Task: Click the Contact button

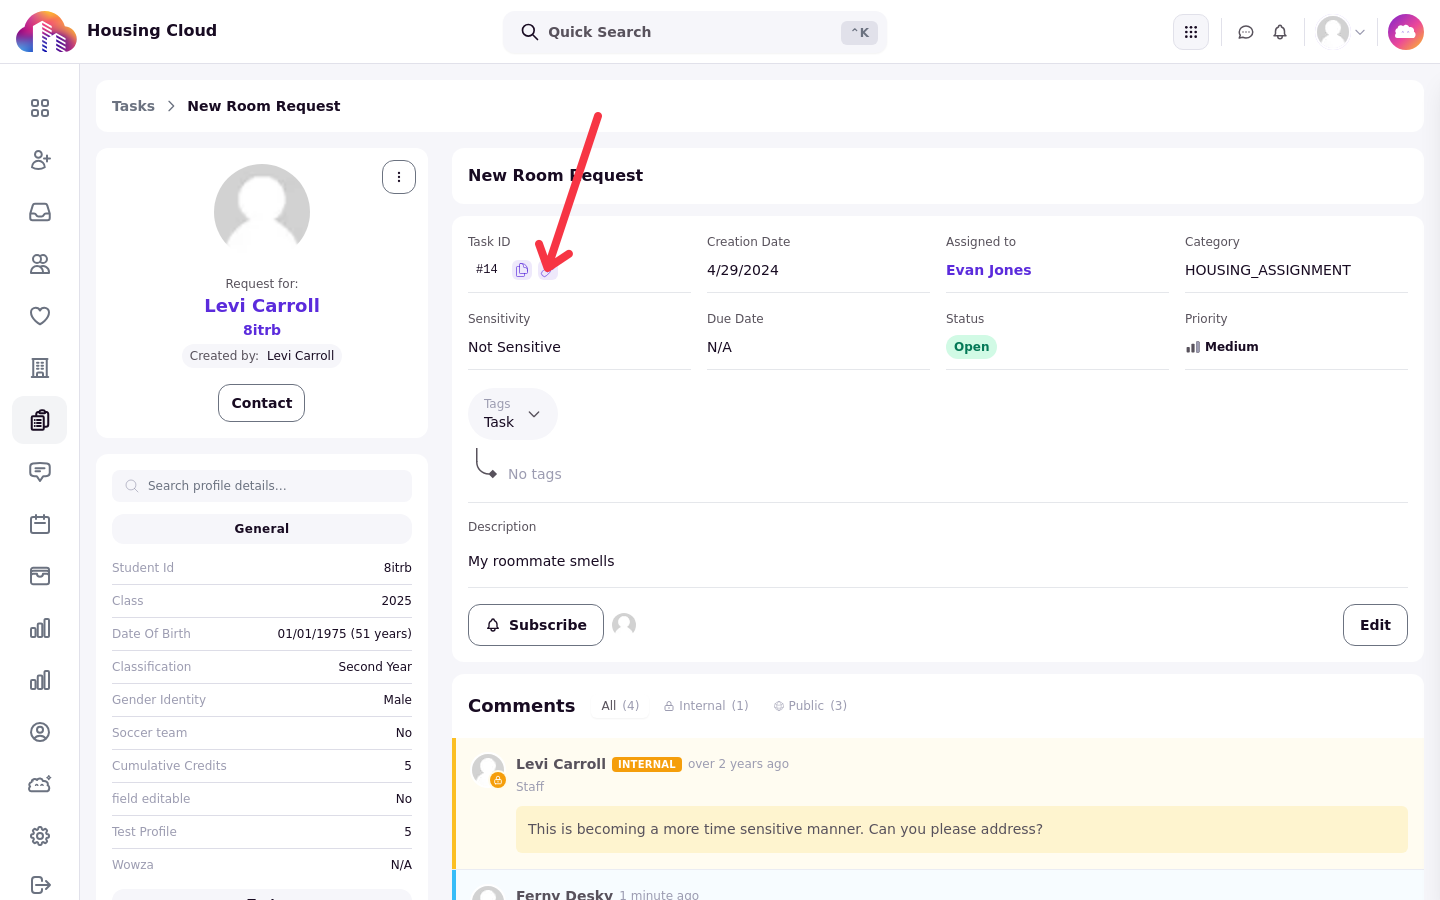Action: point(262,403)
